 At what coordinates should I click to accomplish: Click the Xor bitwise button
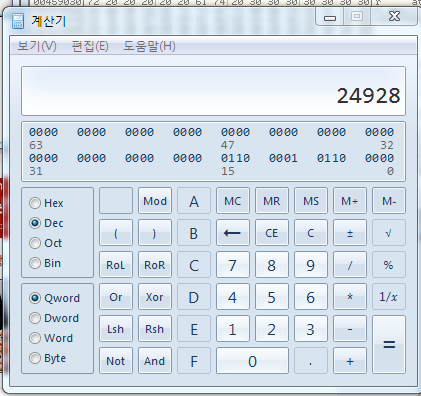pos(155,297)
